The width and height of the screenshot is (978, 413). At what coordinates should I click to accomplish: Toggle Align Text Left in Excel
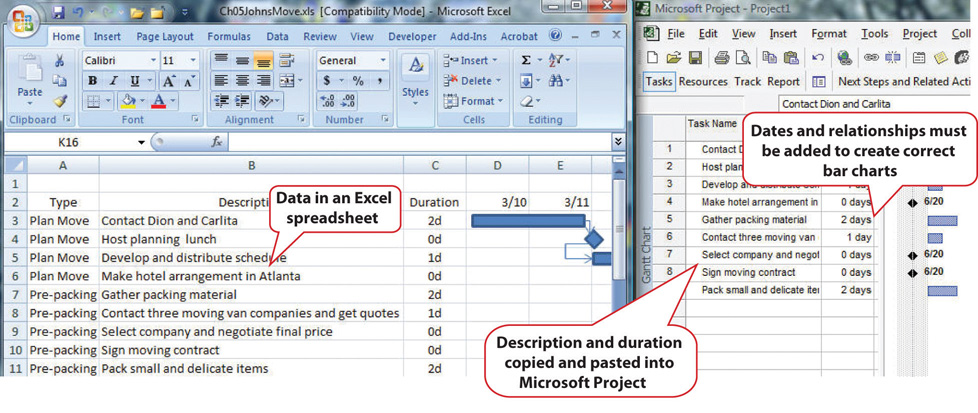tap(220, 80)
